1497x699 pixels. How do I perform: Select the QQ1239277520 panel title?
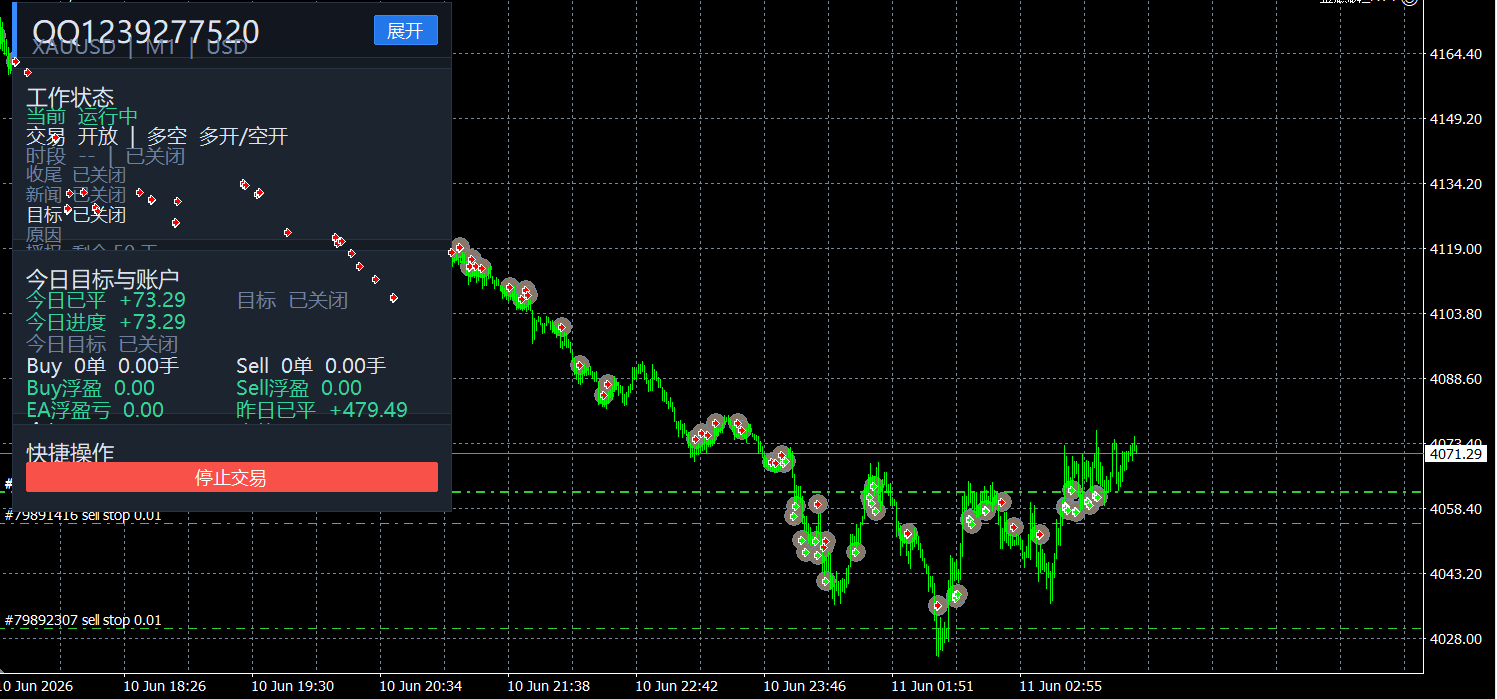coord(146,33)
